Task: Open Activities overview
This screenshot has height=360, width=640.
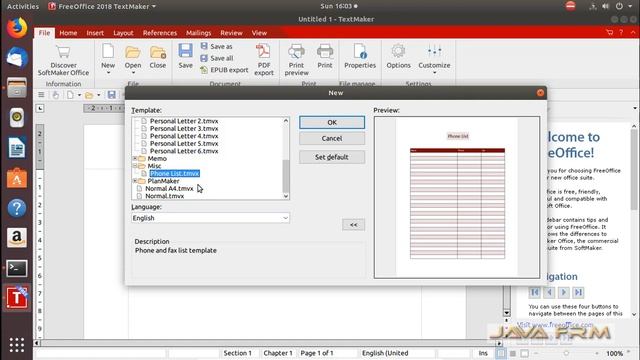Action: click(23, 6)
